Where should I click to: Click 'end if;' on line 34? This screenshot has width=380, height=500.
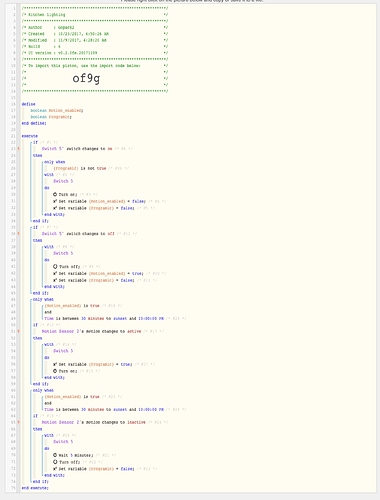point(41,221)
